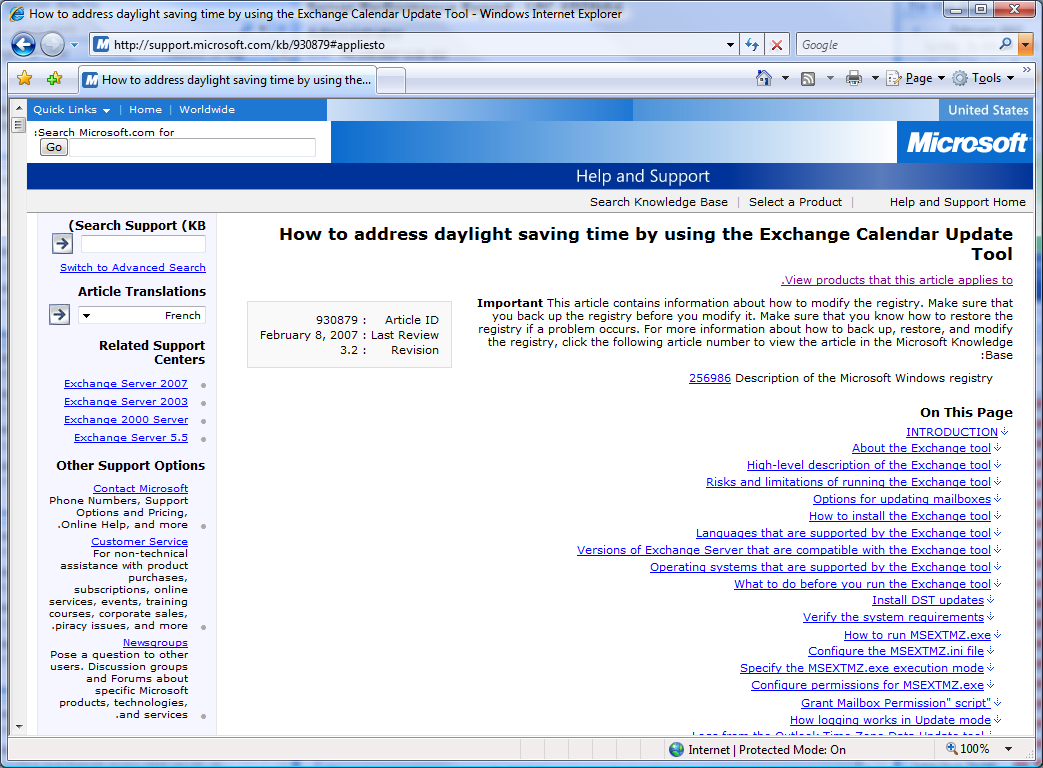Click the Contact Microsoft link
The height and width of the screenshot is (768, 1043).
tap(140, 489)
